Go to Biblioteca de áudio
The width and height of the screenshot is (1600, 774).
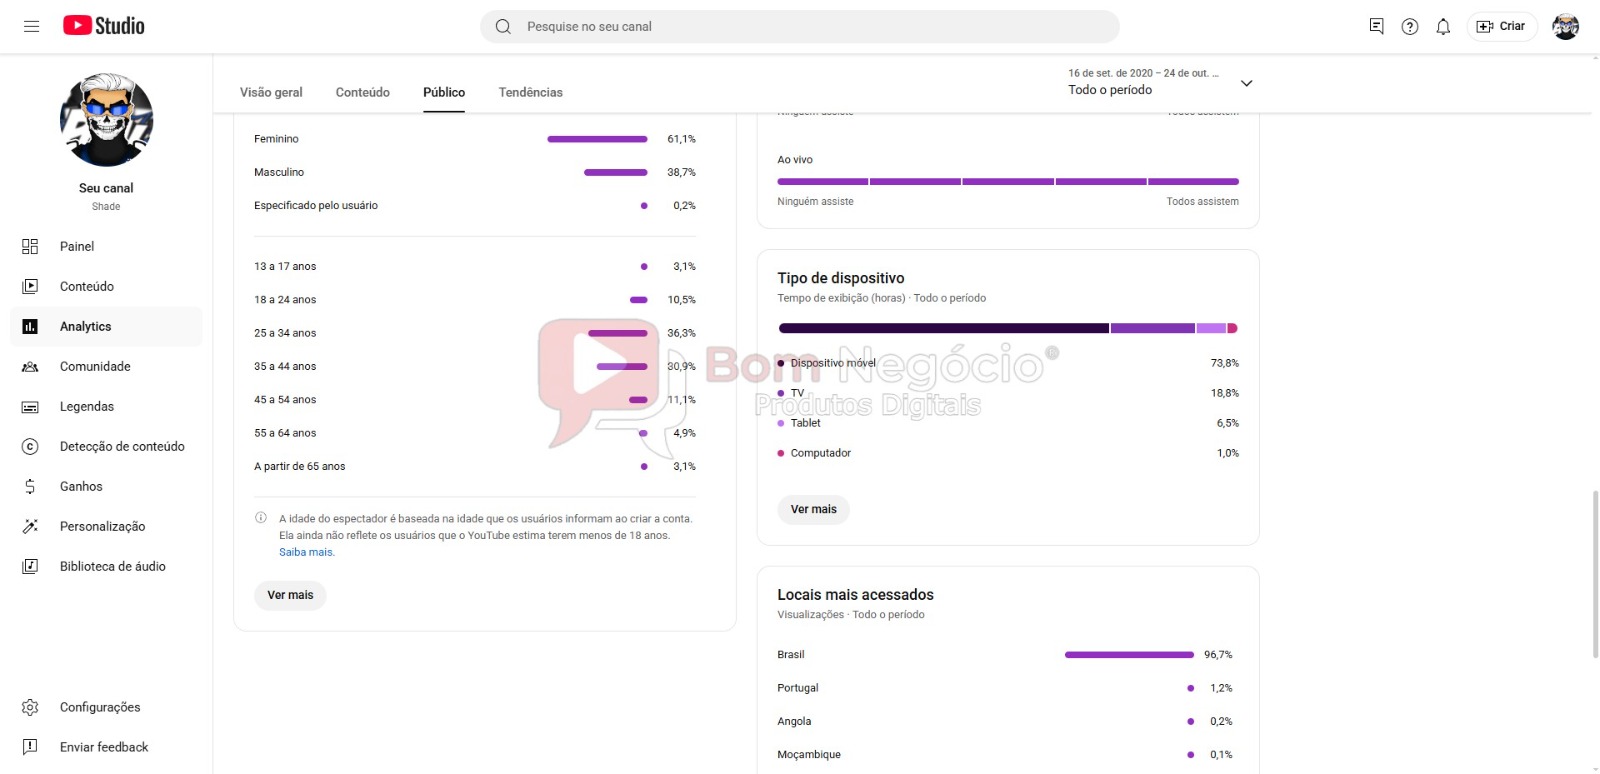(112, 567)
